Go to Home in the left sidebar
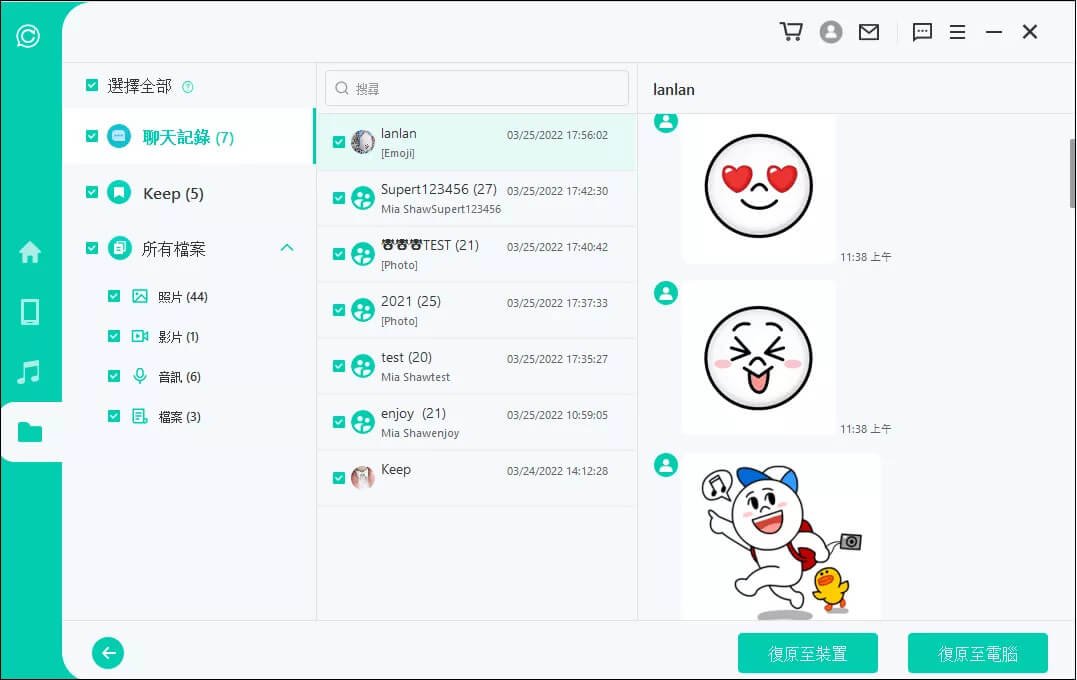Image resolution: width=1077 pixels, height=680 pixels. point(30,252)
